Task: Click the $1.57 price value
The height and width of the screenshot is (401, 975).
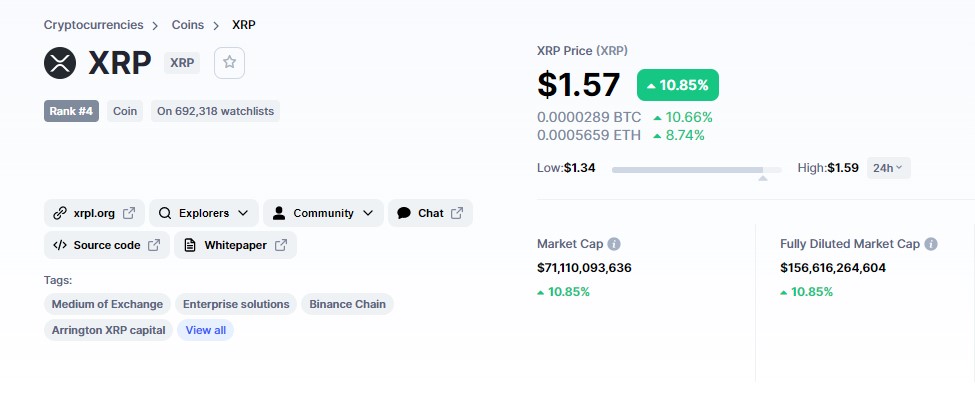Action: [x=579, y=85]
